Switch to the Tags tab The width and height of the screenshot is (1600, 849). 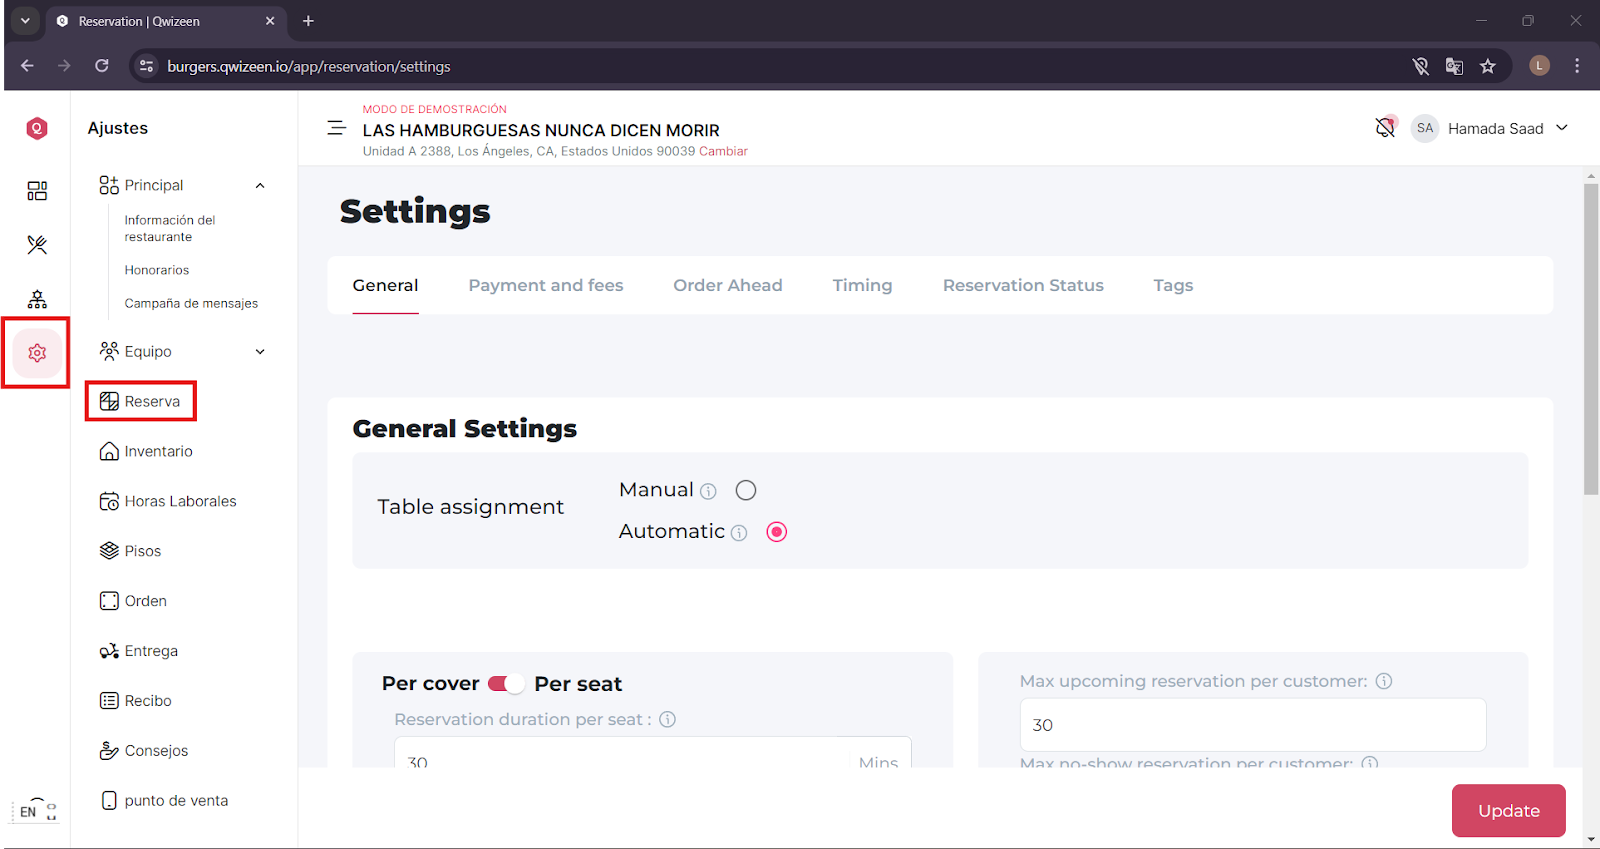click(x=1173, y=285)
